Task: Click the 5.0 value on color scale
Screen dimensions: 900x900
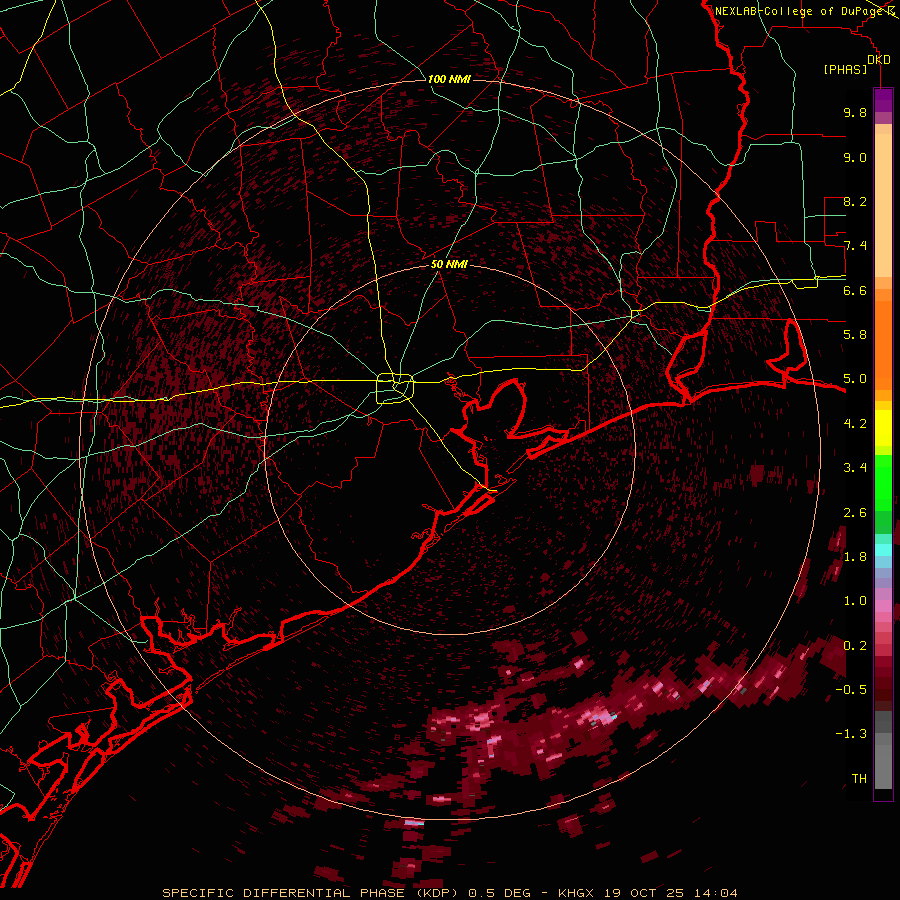Action: 855,379
